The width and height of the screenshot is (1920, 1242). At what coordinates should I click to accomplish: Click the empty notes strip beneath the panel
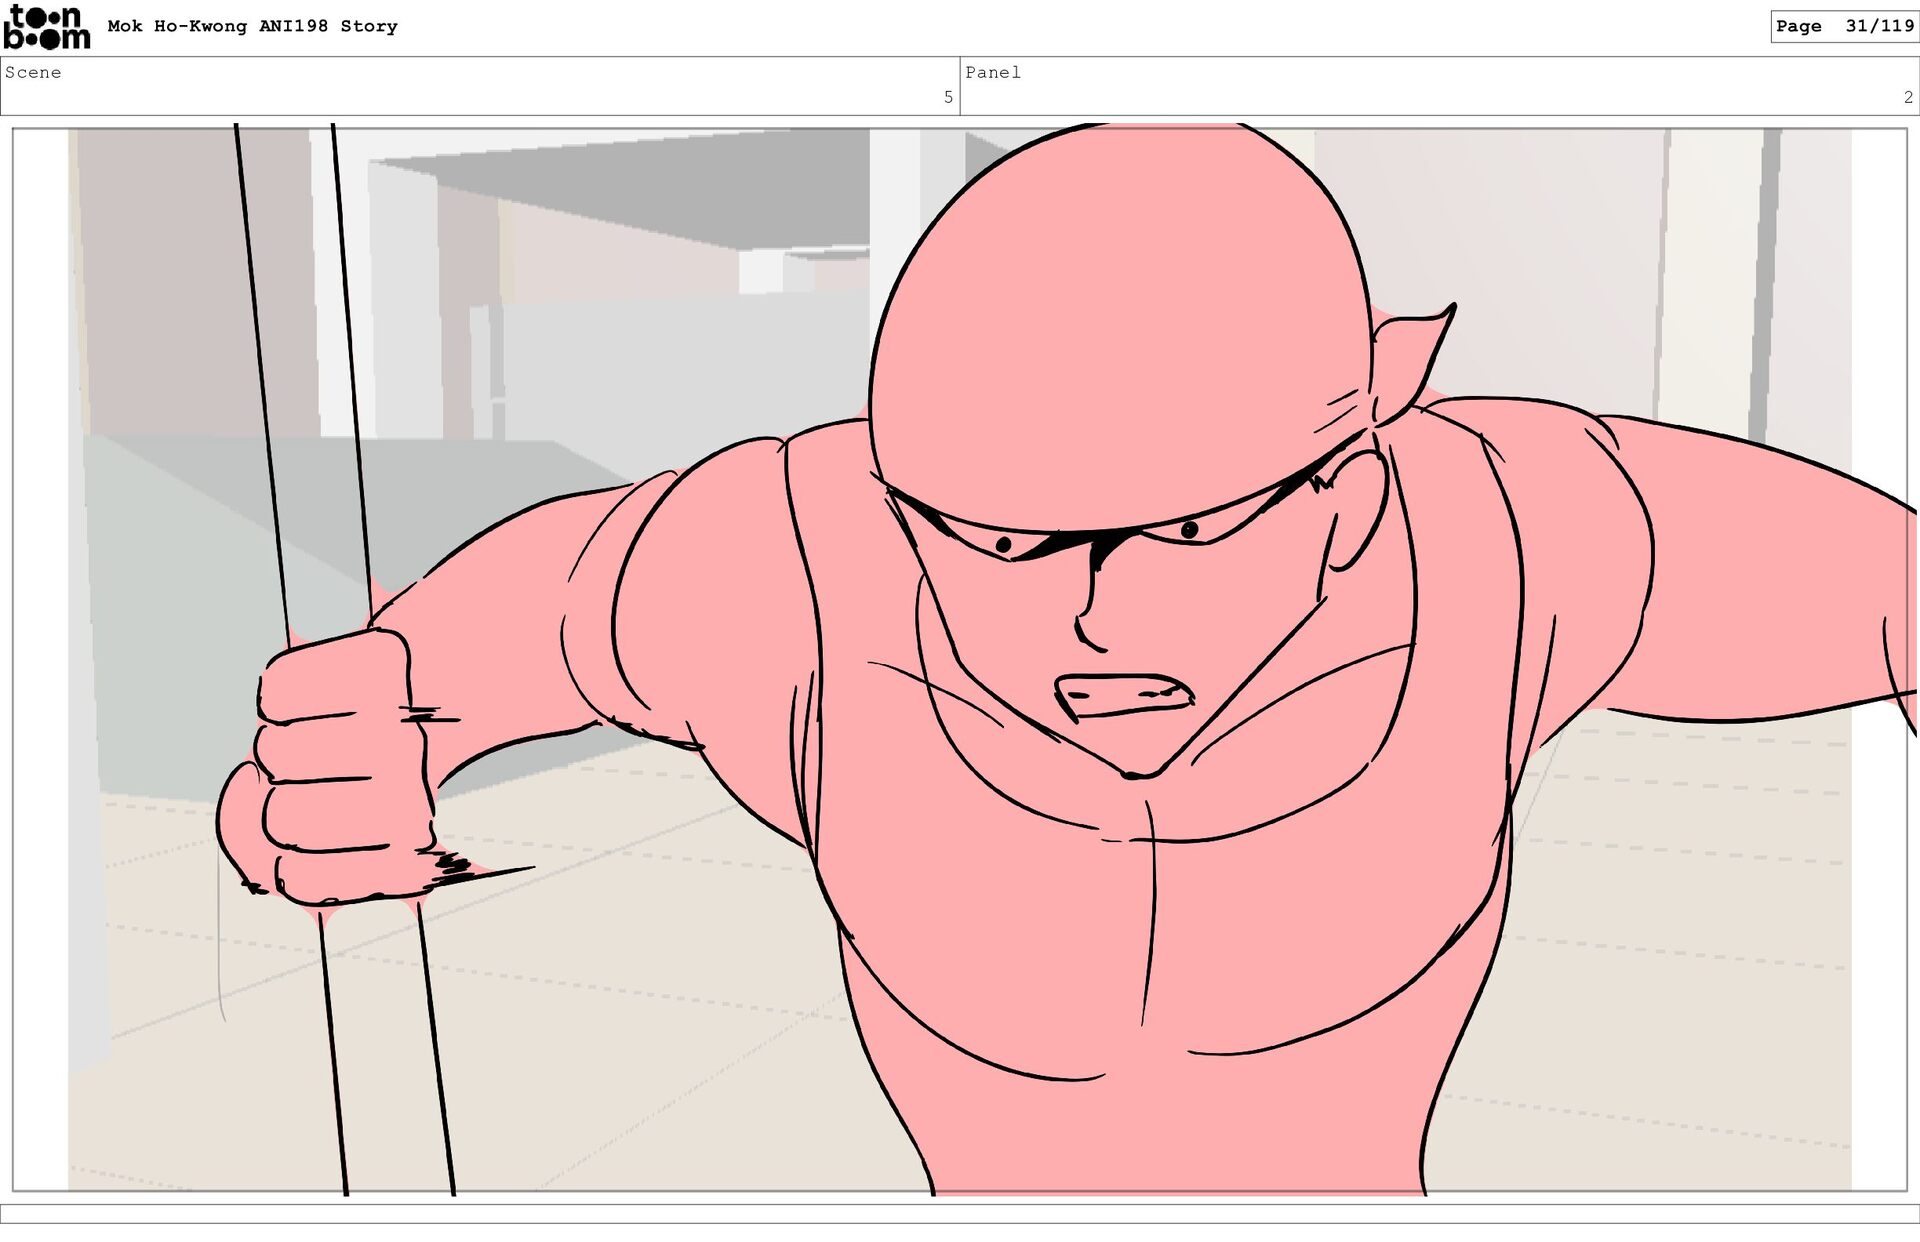pos(960,1213)
